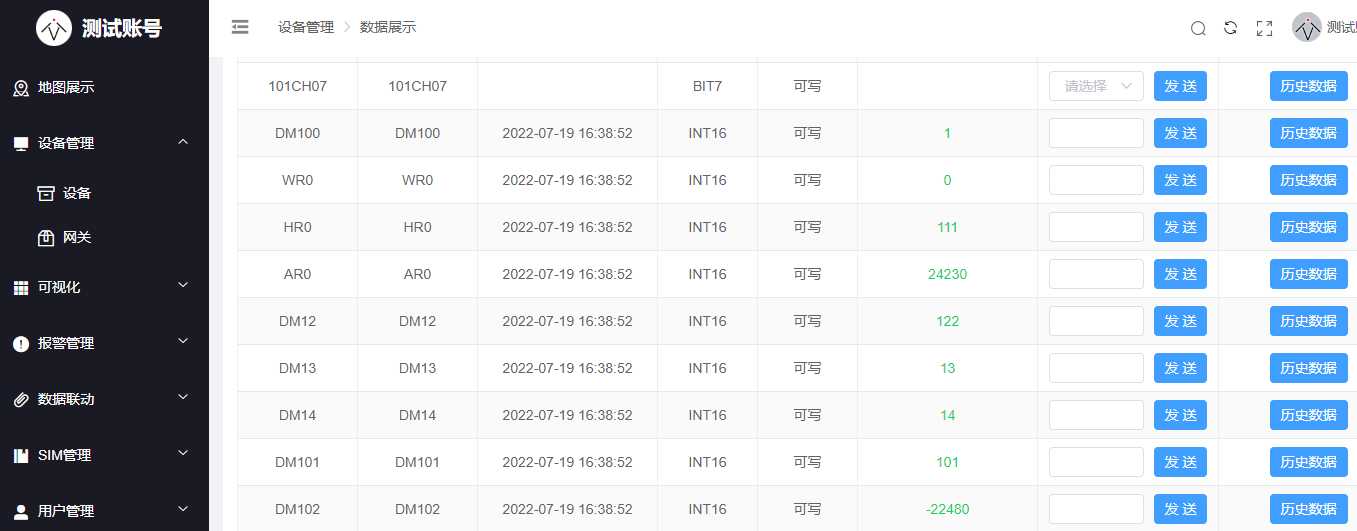Open the 设备 submenu item

(76, 193)
